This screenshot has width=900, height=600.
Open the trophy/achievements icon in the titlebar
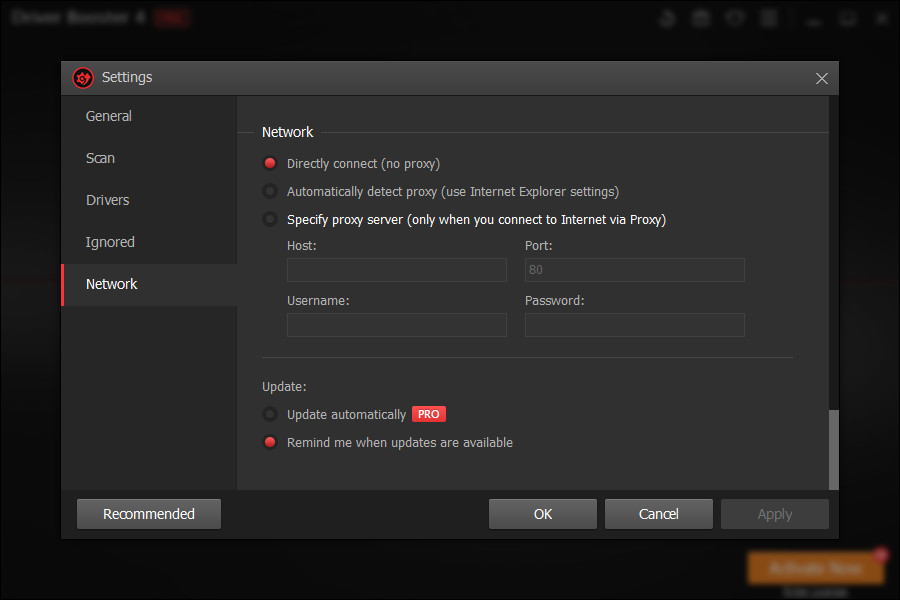pyautogui.click(x=667, y=17)
